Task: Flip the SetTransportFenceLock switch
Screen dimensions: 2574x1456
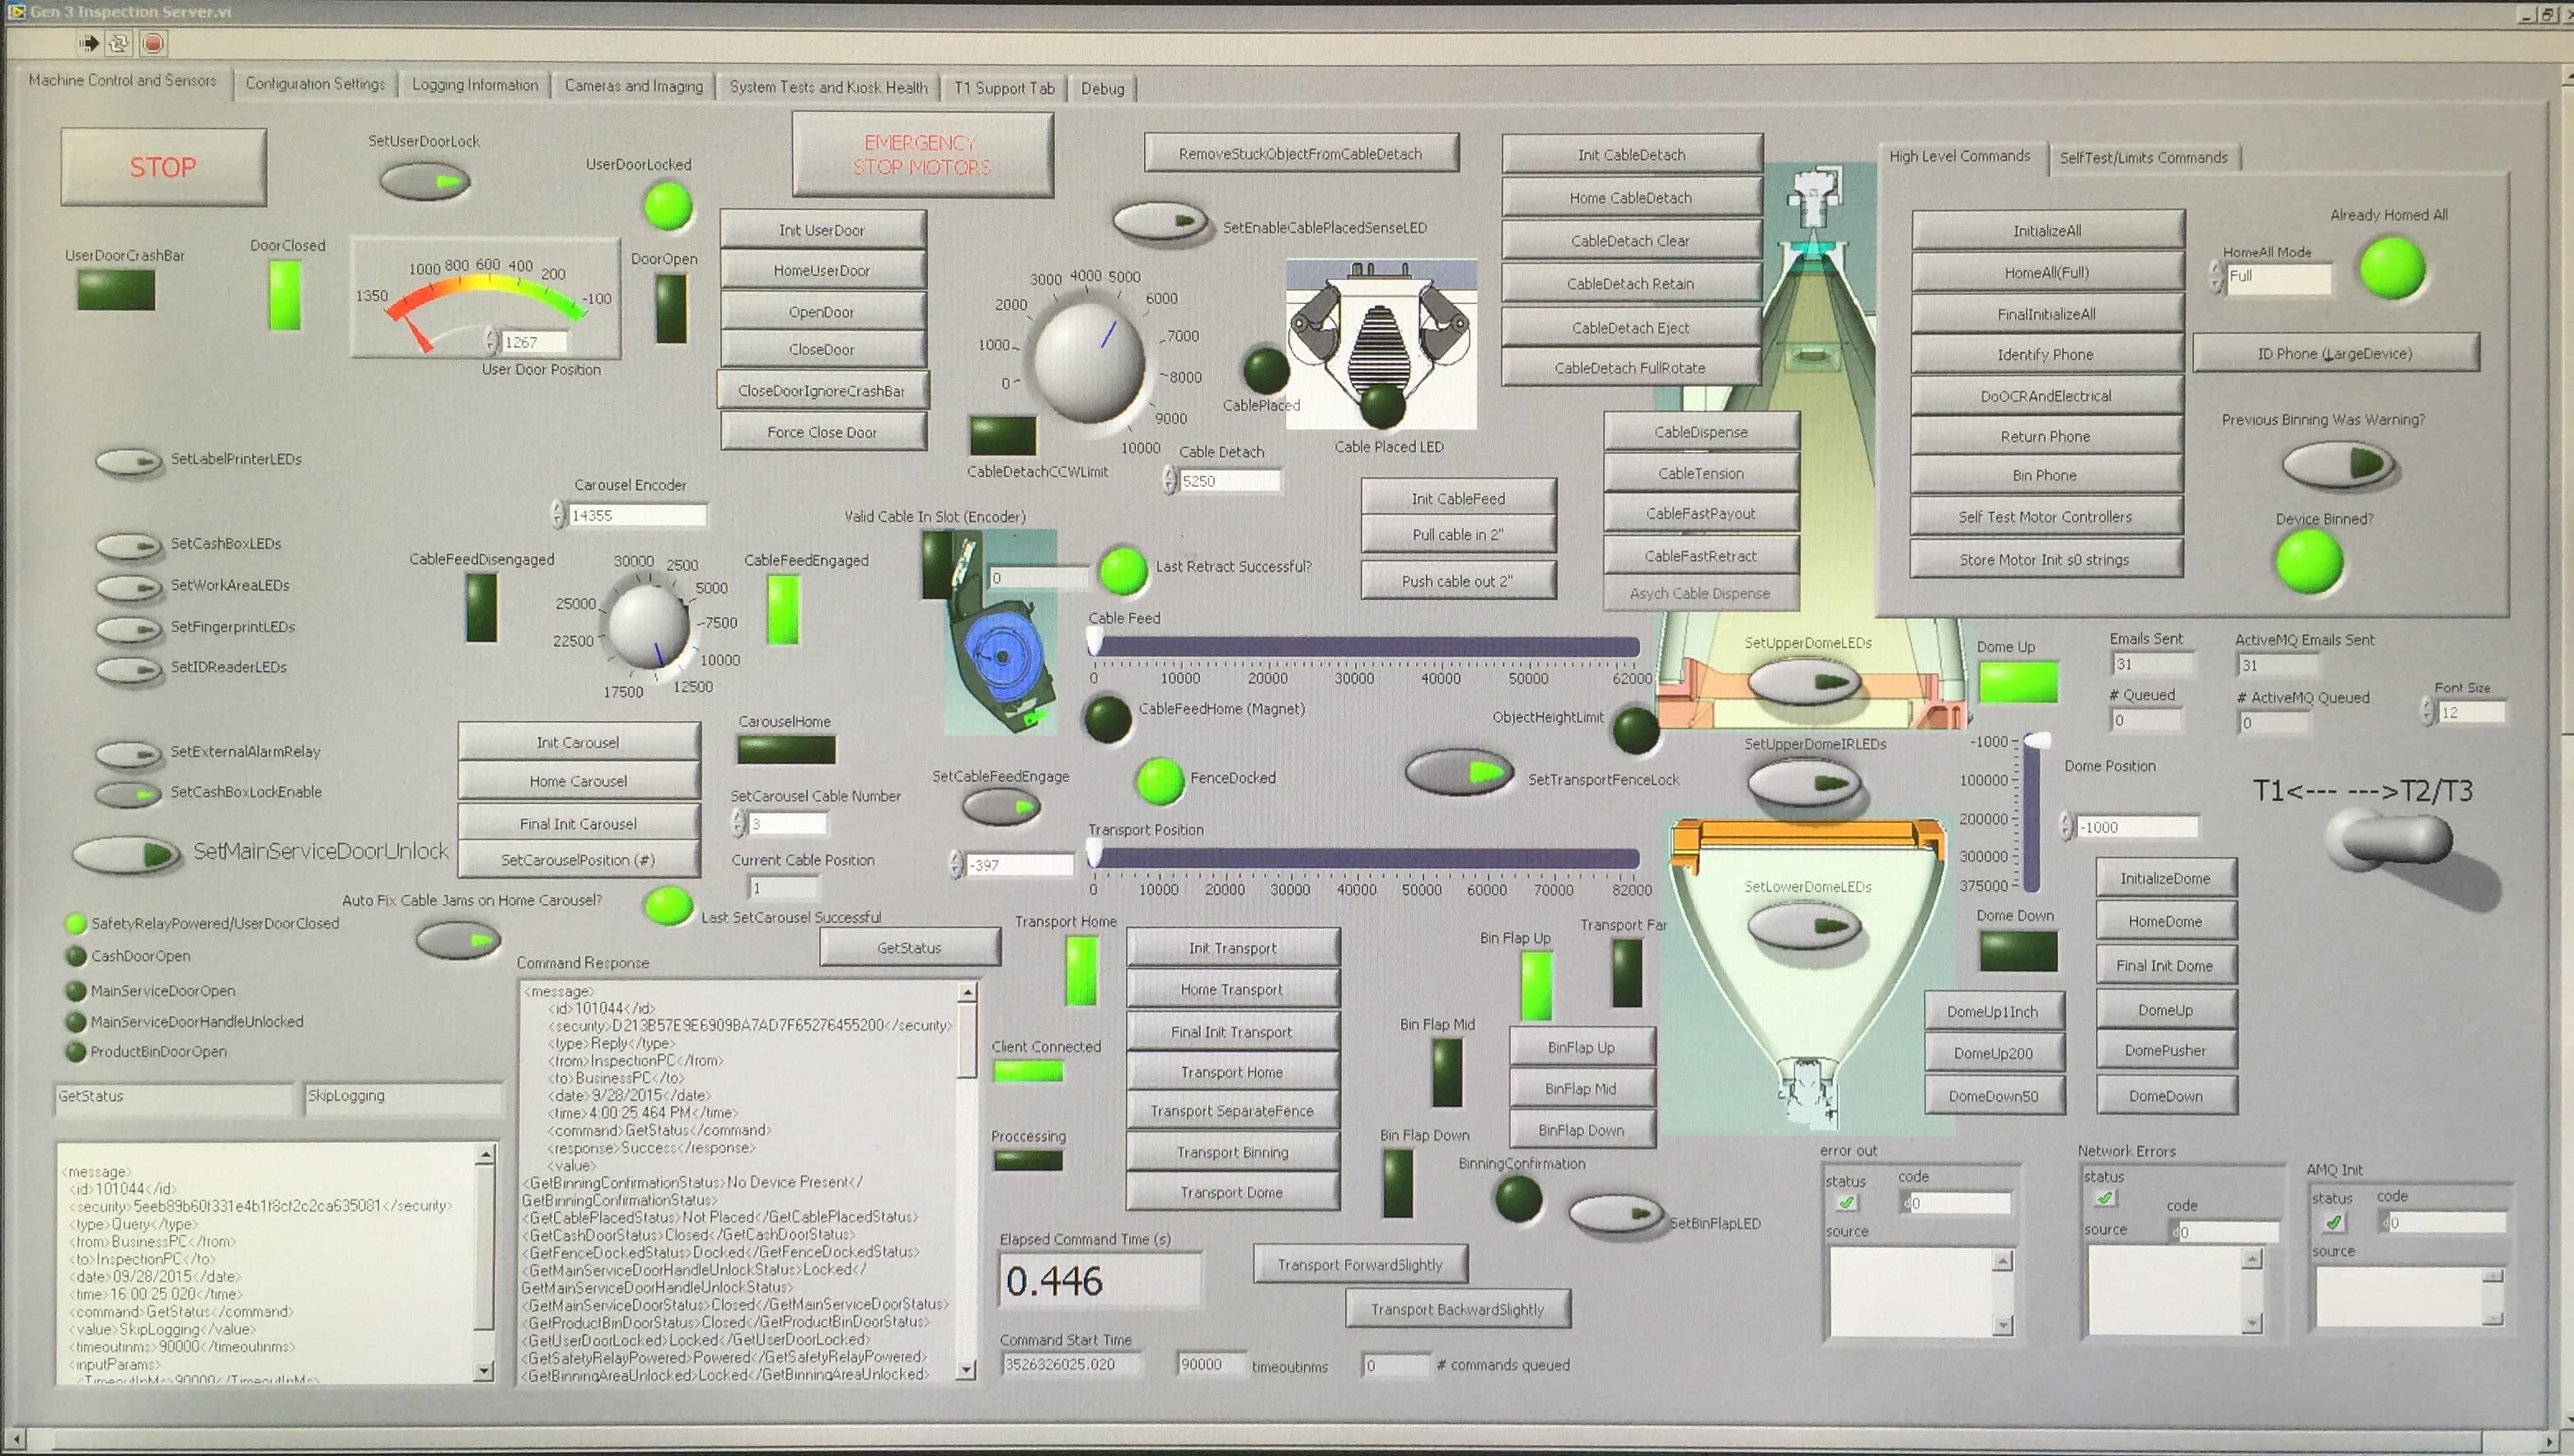Action: click(x=1458, y=773)
